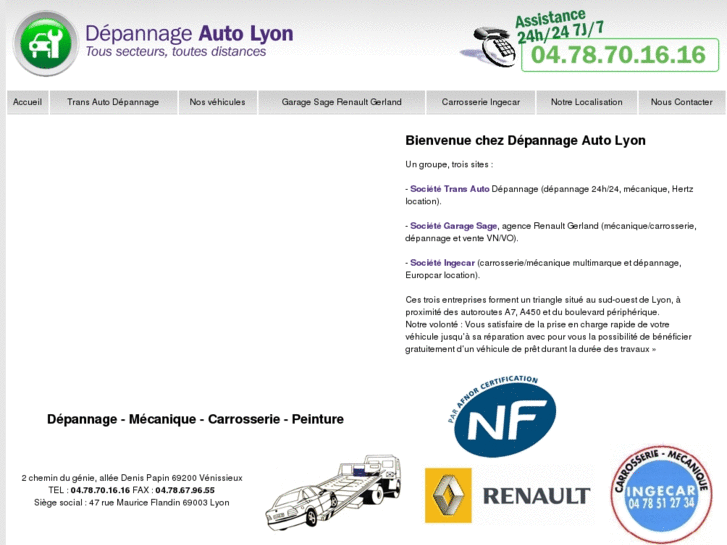Follow the Société Ingecar link
This screenshot has width=727, height=545.
(x=442, y=263)
